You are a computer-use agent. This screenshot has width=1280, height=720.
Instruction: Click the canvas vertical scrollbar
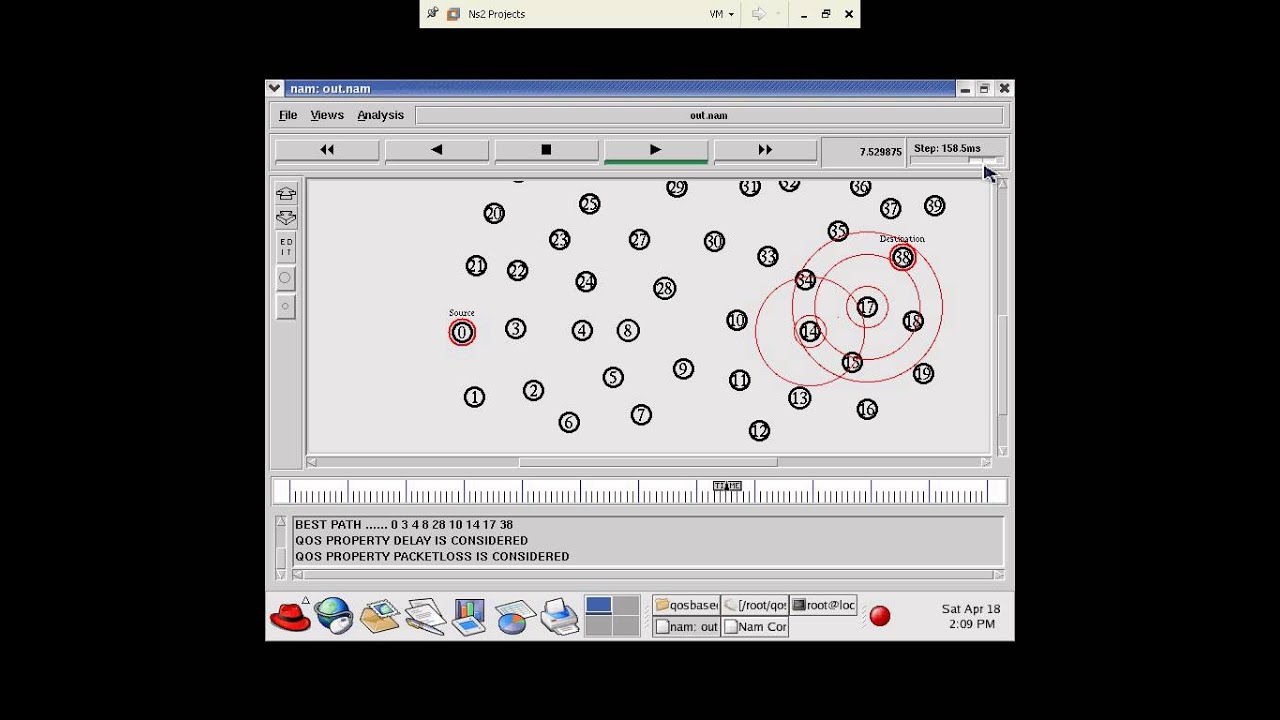(1003, 318)
